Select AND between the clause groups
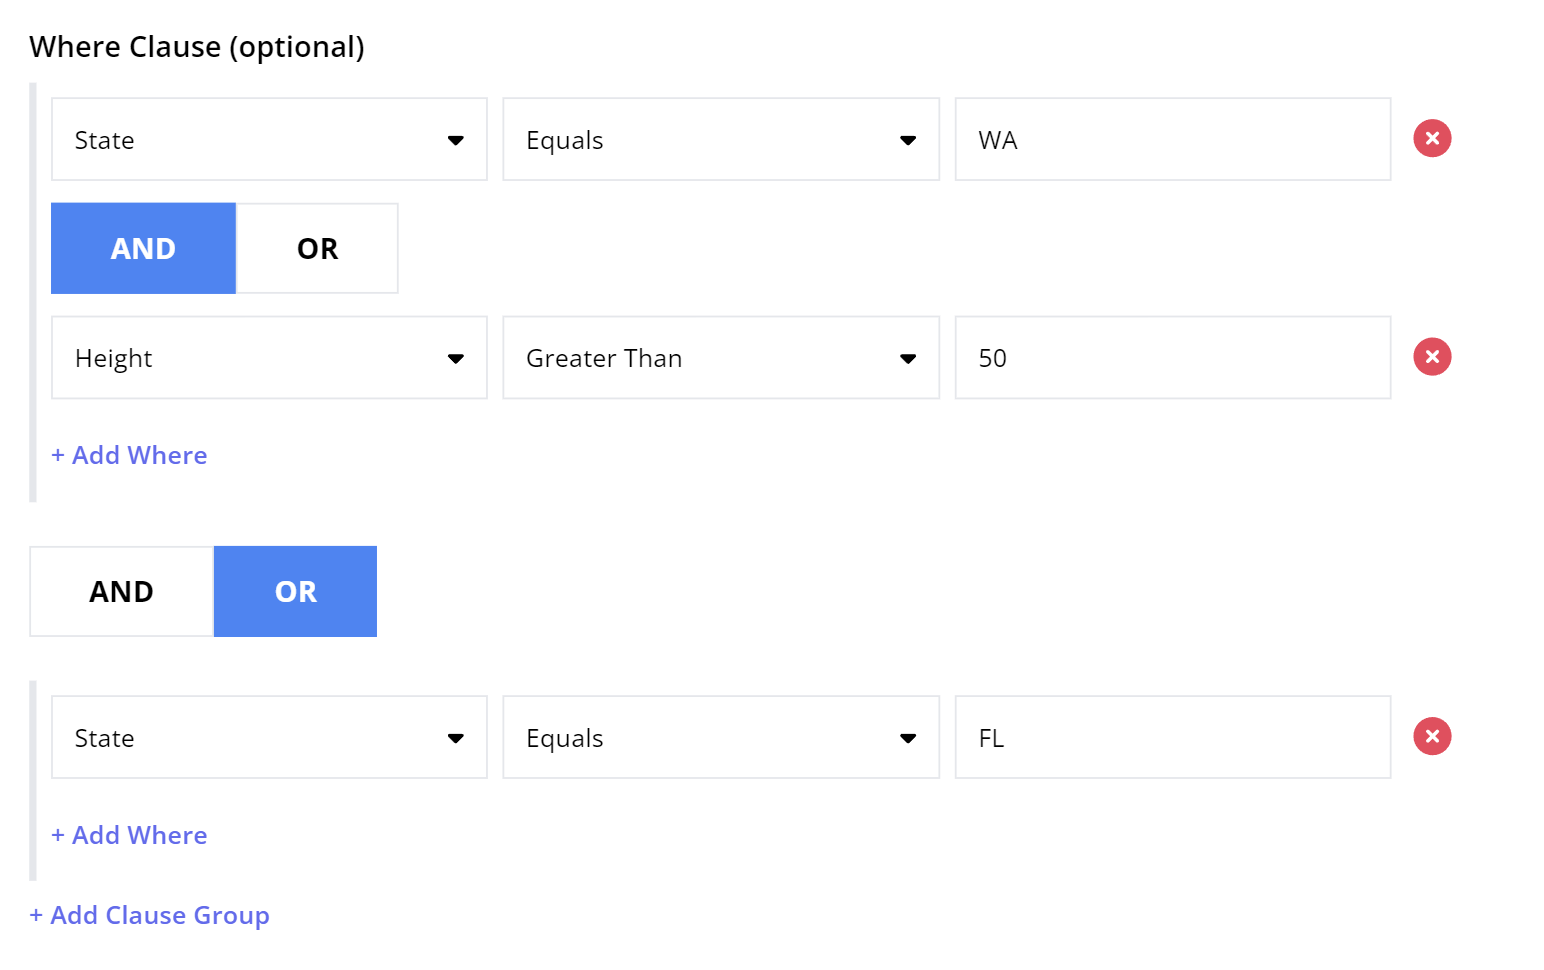The width and height of the screenshot is (1544, 970). pos(121,591)
